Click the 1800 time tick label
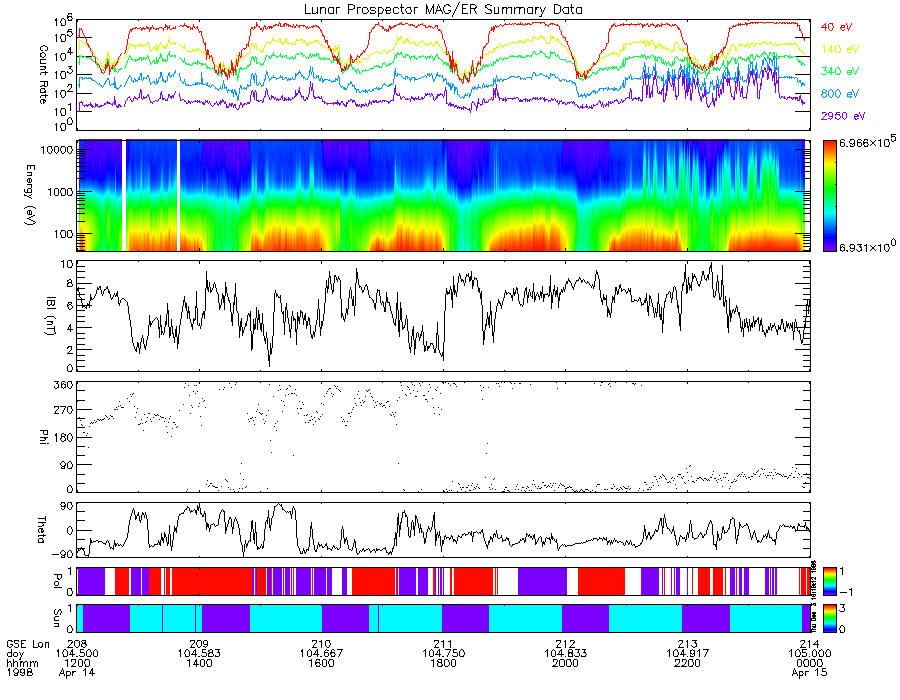This screenshot has width=900, height=700. (443, 663)
